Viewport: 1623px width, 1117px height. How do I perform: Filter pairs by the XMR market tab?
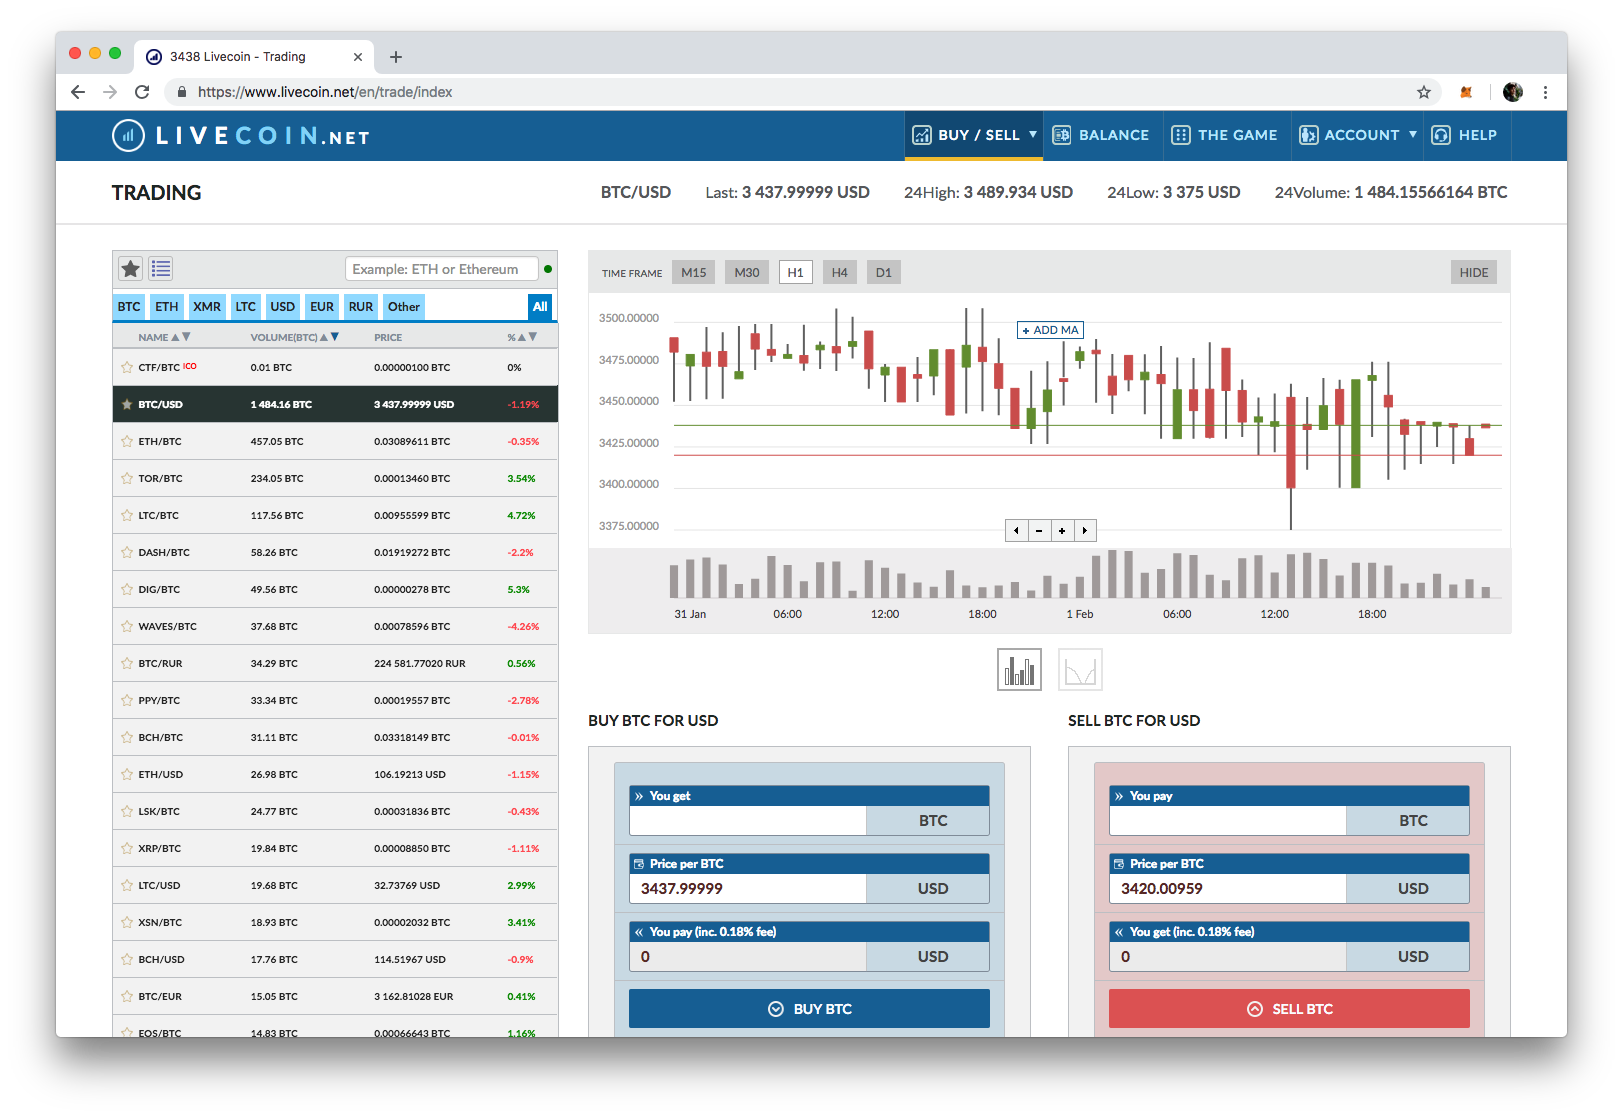click(x=207, y=307)
